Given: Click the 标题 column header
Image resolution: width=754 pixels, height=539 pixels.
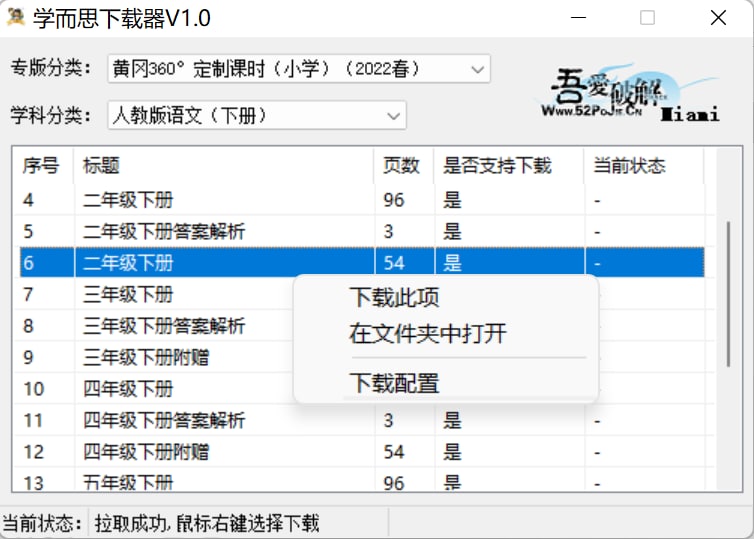Looking at the screenshot, I should tap(224, 166).
